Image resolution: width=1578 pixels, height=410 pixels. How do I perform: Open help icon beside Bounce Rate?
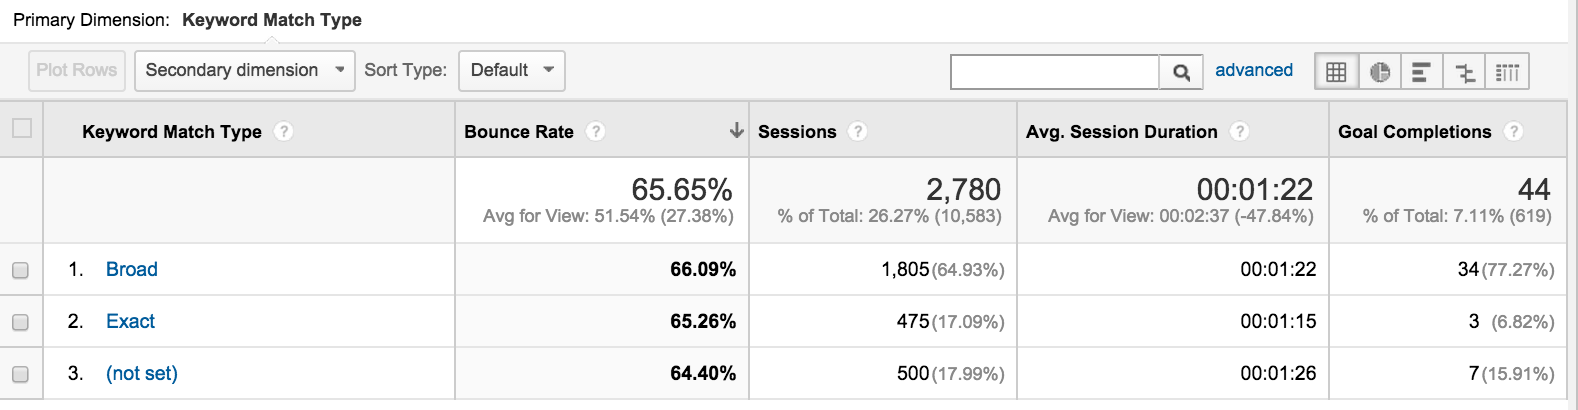596,131
